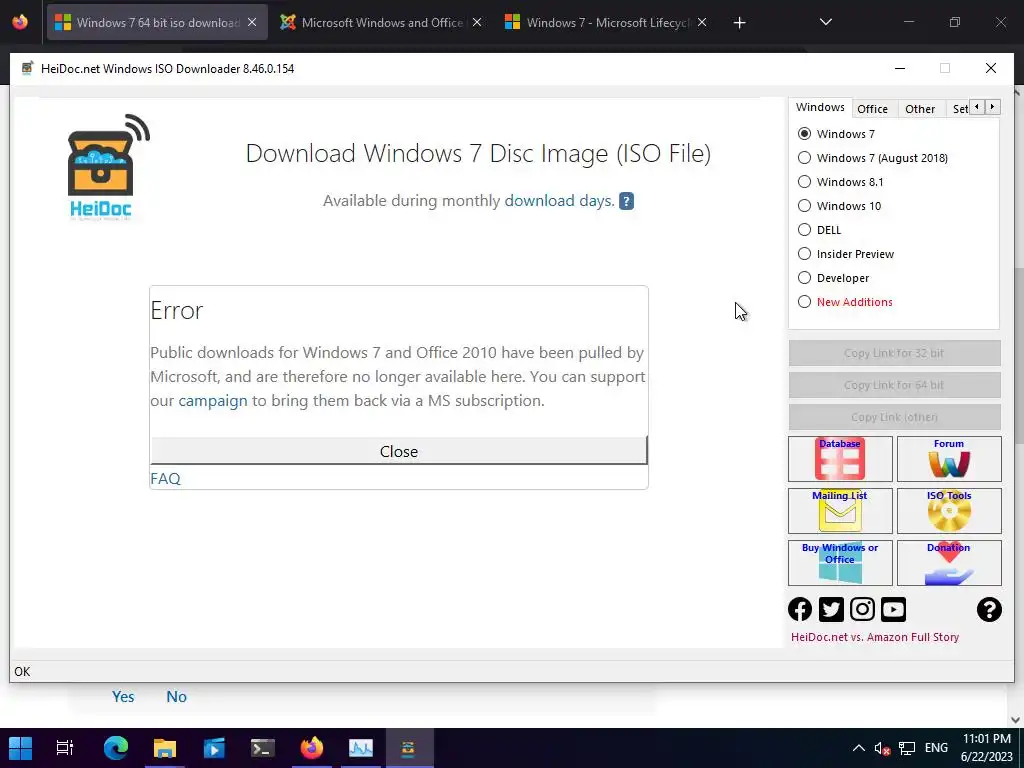Screen dimensions: 1024x768
Task: Click Copy Link for 32 bit button
Action: point(894,353)
